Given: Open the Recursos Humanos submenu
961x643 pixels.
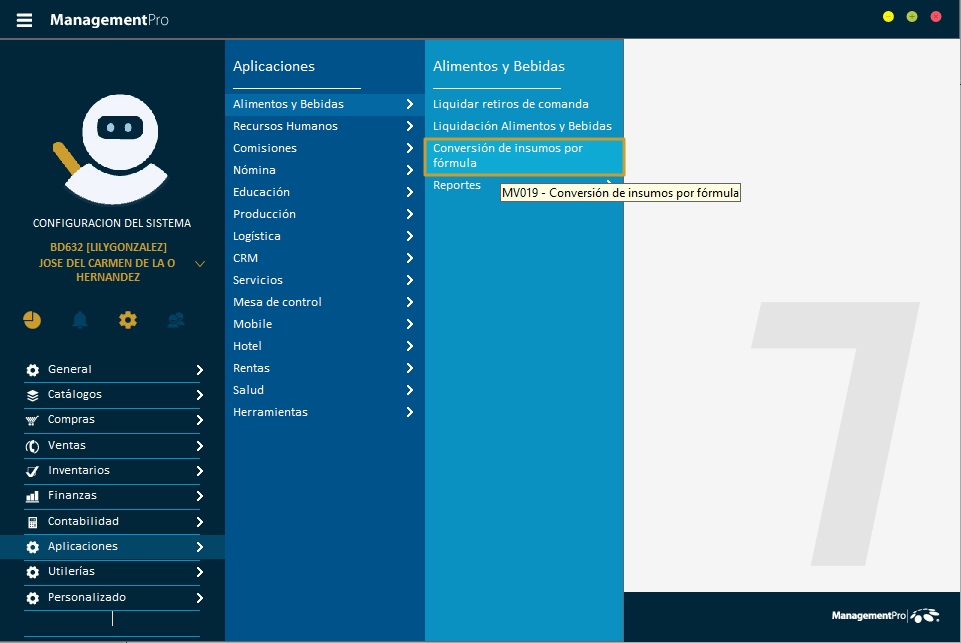Looking at the screenshot, I should (325, 126).
